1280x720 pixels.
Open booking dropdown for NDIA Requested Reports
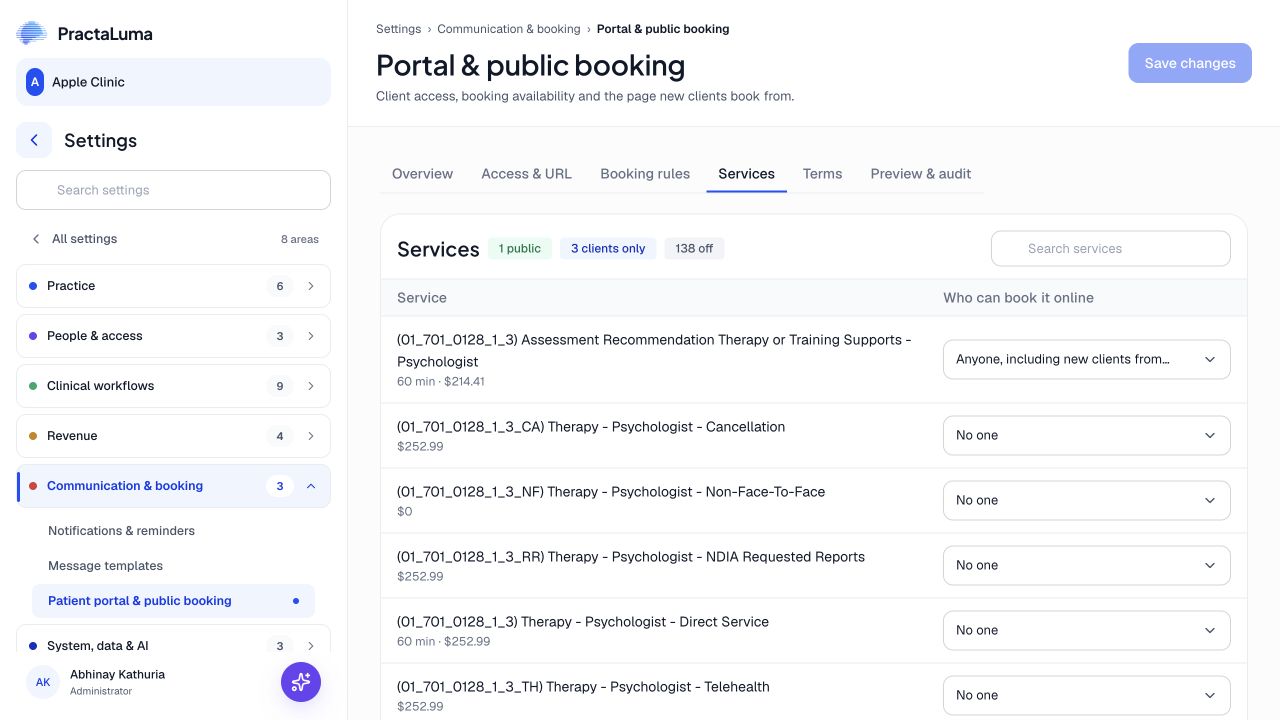pos(1086,565)
